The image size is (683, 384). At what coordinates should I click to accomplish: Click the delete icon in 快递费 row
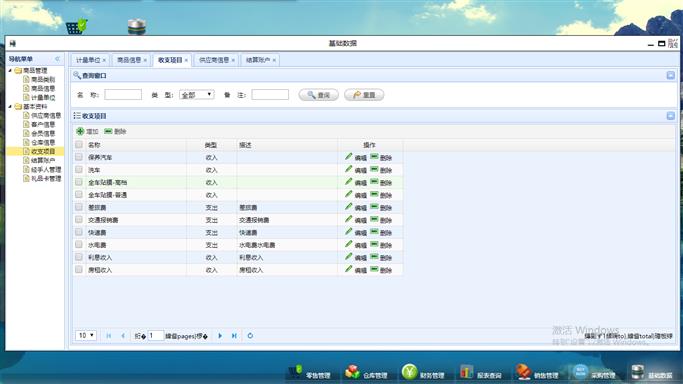(x=374, y=232)
